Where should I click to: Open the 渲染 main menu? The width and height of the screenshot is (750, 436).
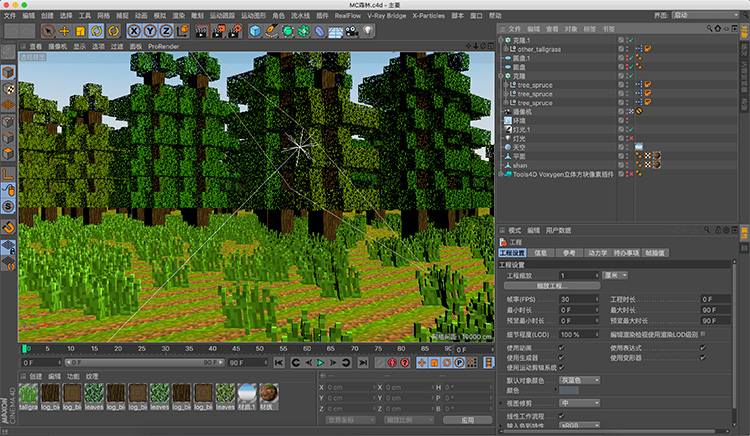click(x=178, y=15)
